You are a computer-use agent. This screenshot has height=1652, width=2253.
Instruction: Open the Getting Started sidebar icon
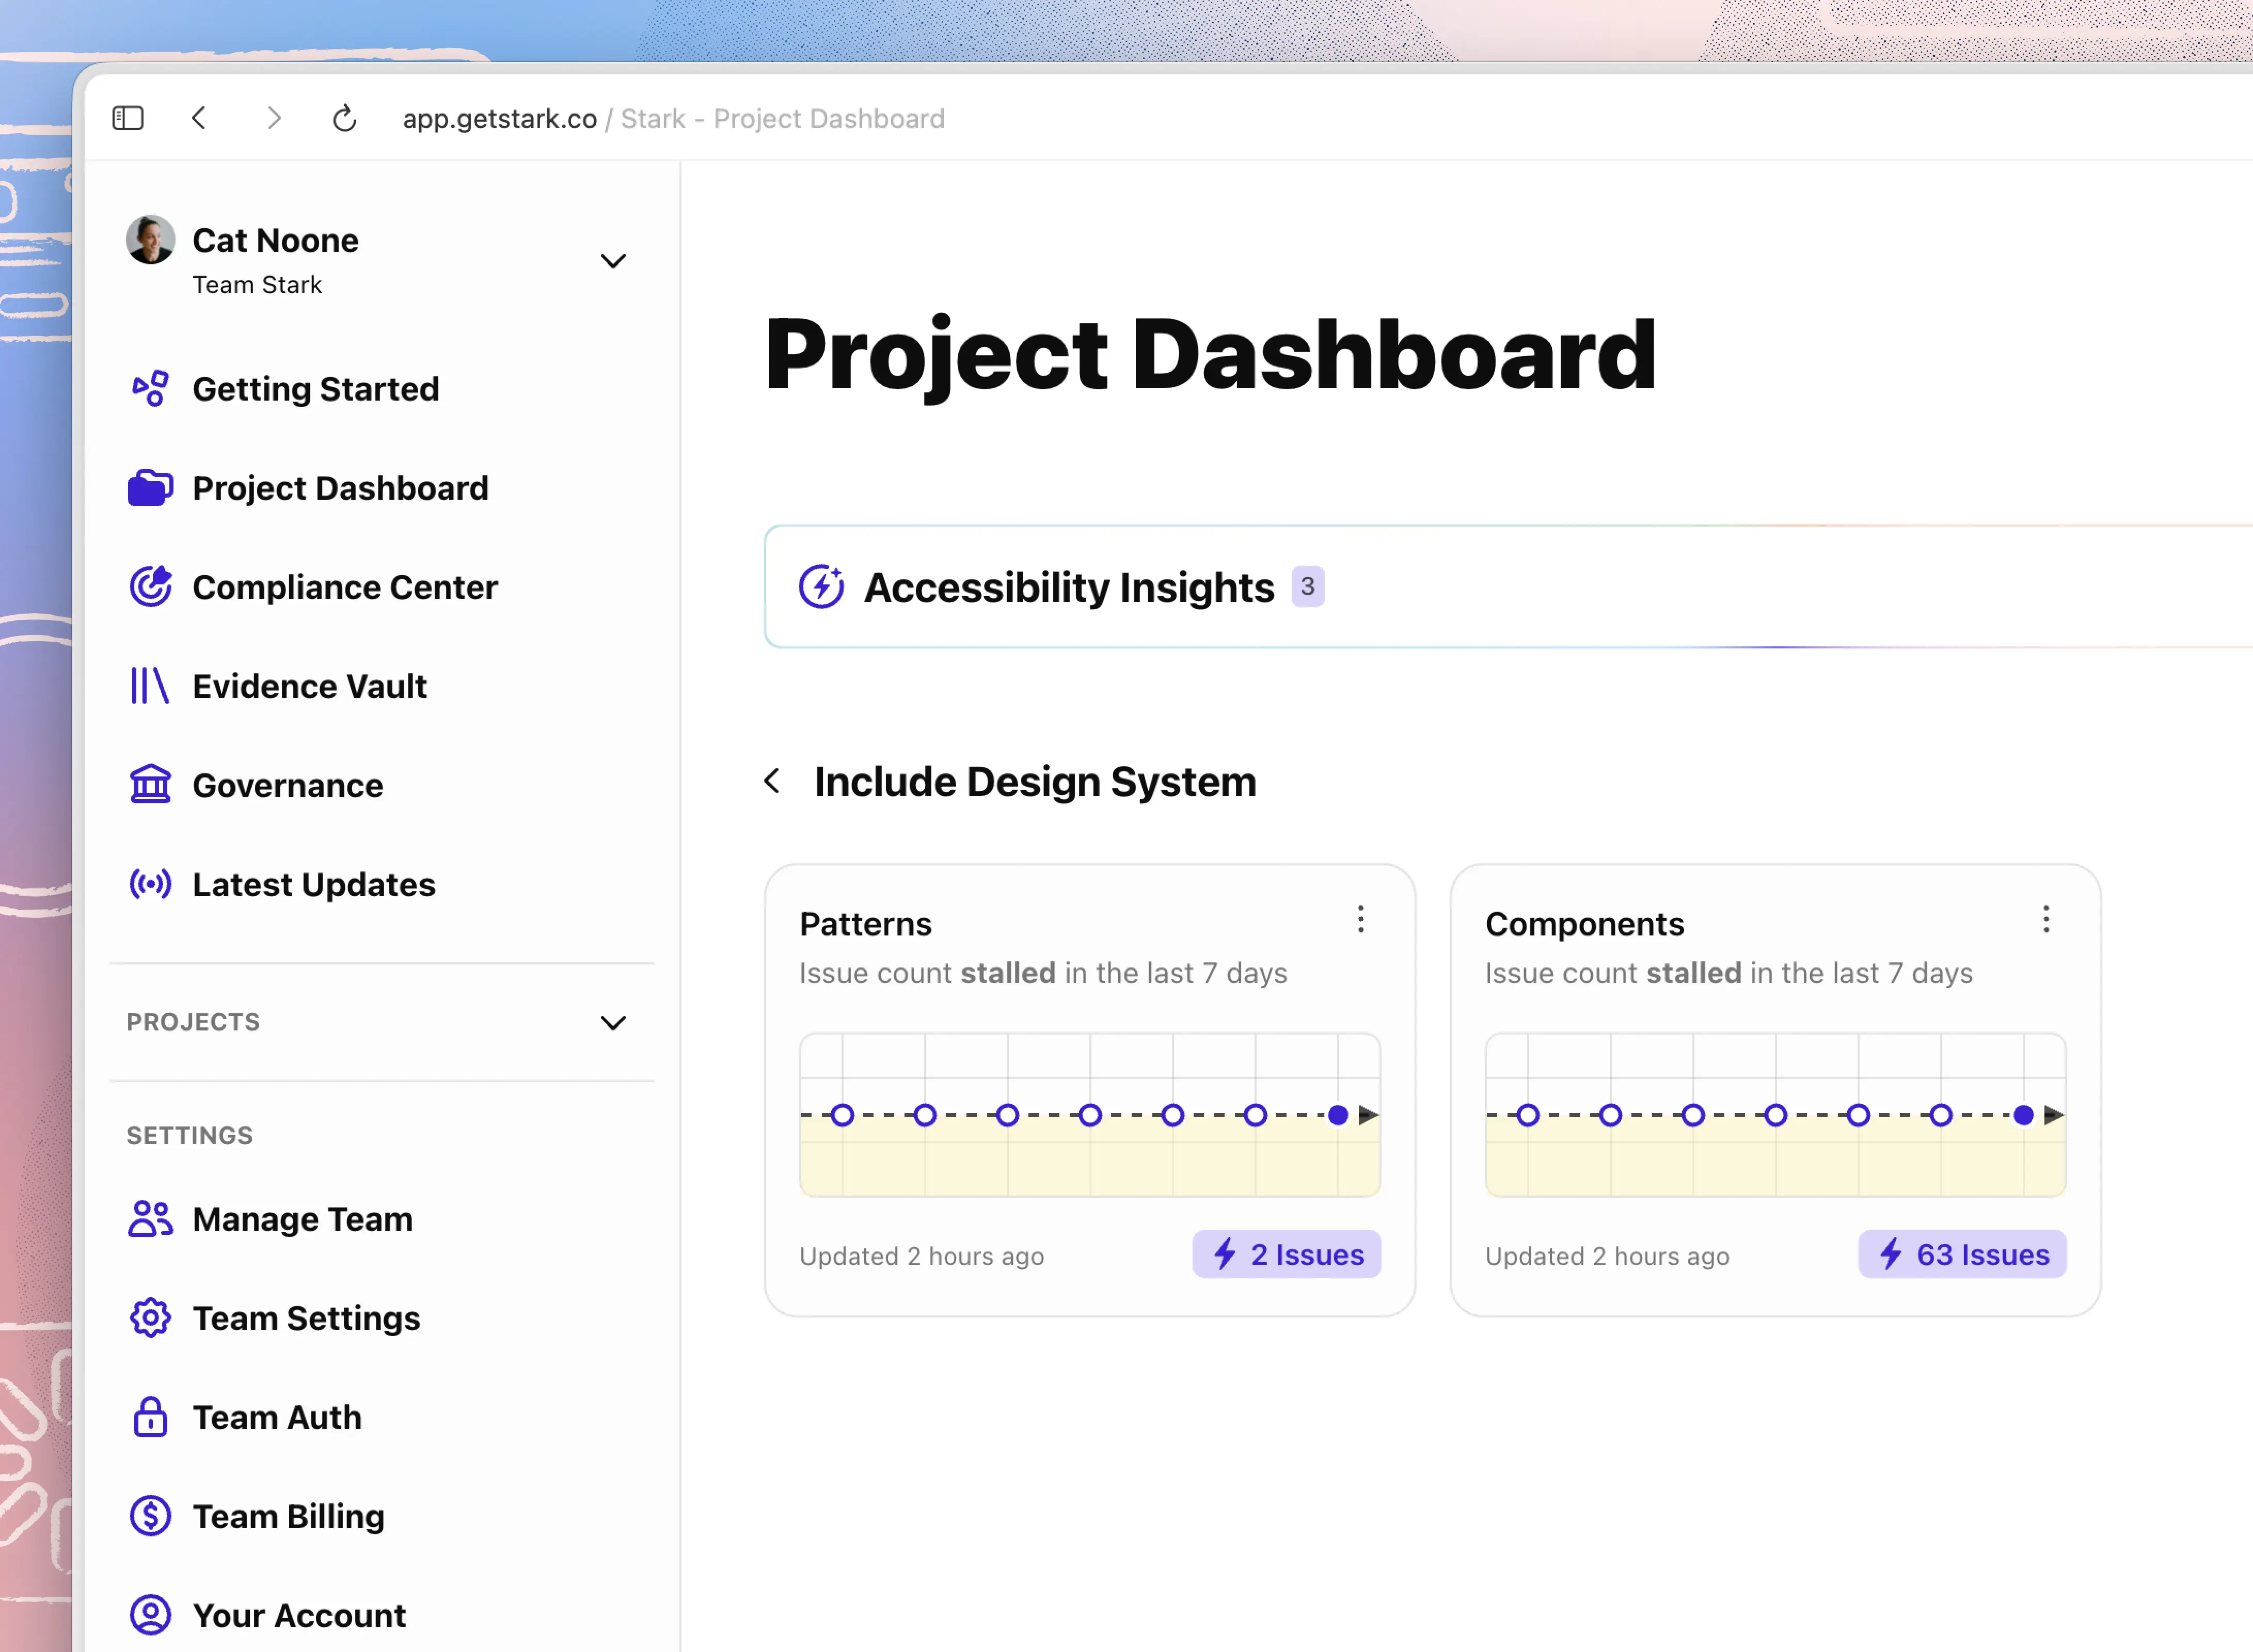[150, 388]
